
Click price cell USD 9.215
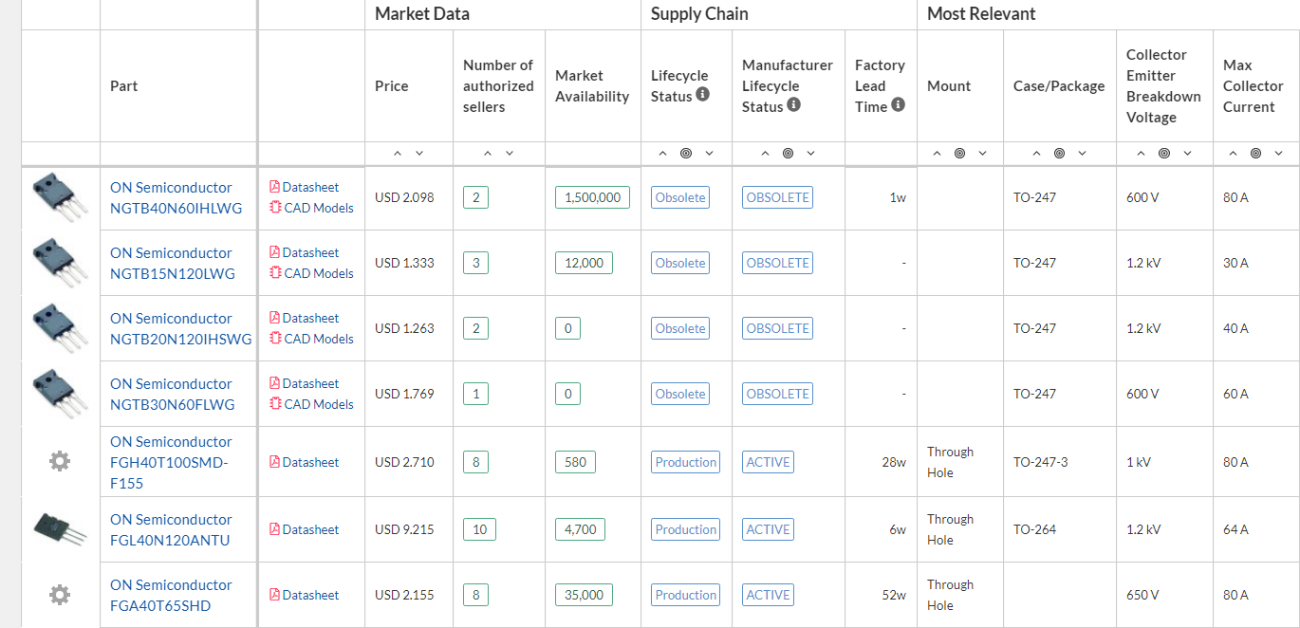pos(405,530)
